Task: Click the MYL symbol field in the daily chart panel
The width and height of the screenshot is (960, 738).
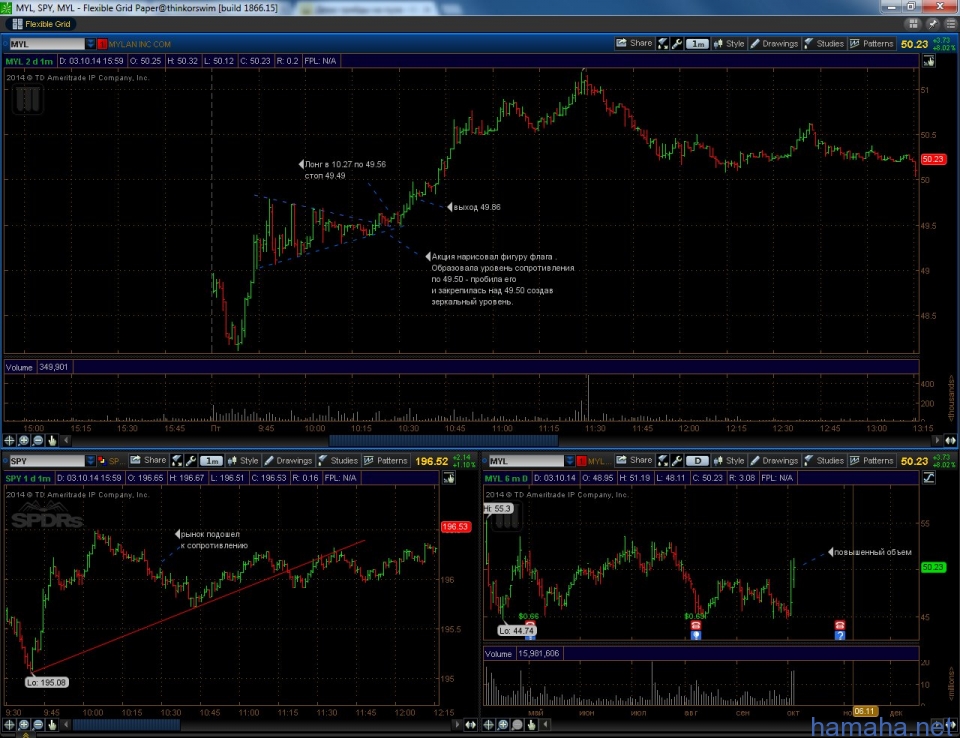Action: coord(525,461)
